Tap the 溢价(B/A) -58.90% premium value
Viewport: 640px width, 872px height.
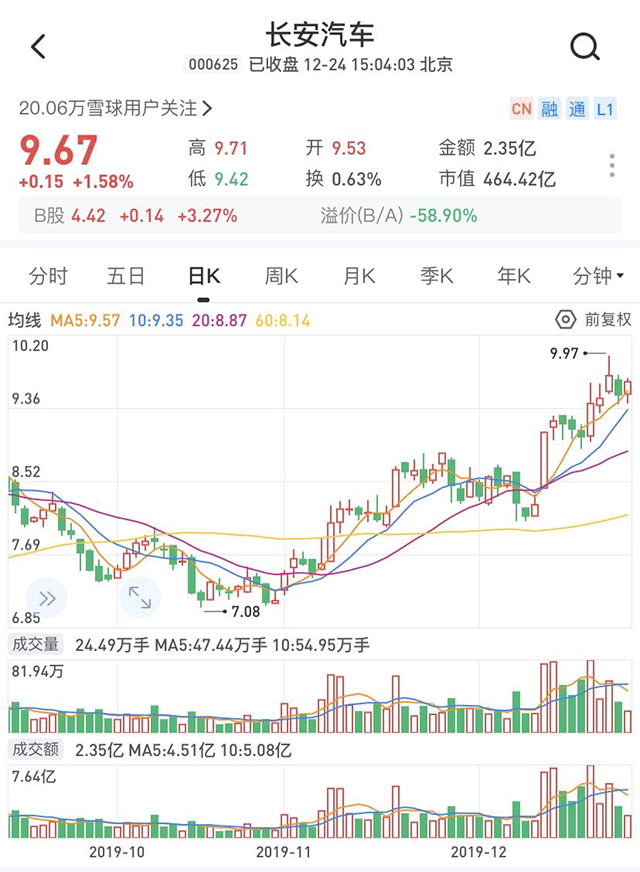(399, 215)
